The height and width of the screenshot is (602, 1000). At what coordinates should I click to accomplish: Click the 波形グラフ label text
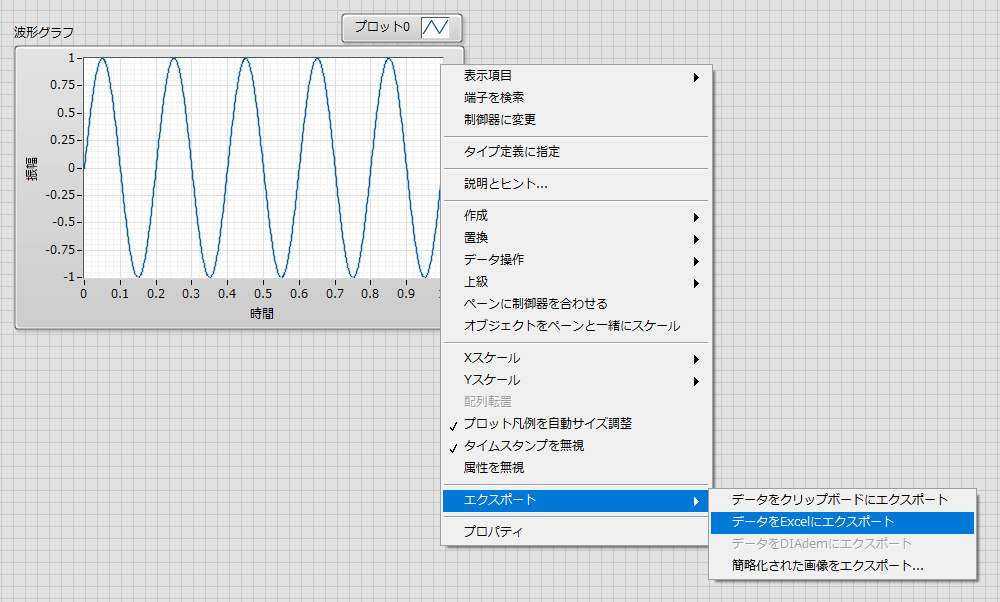(x=44, y=32)
